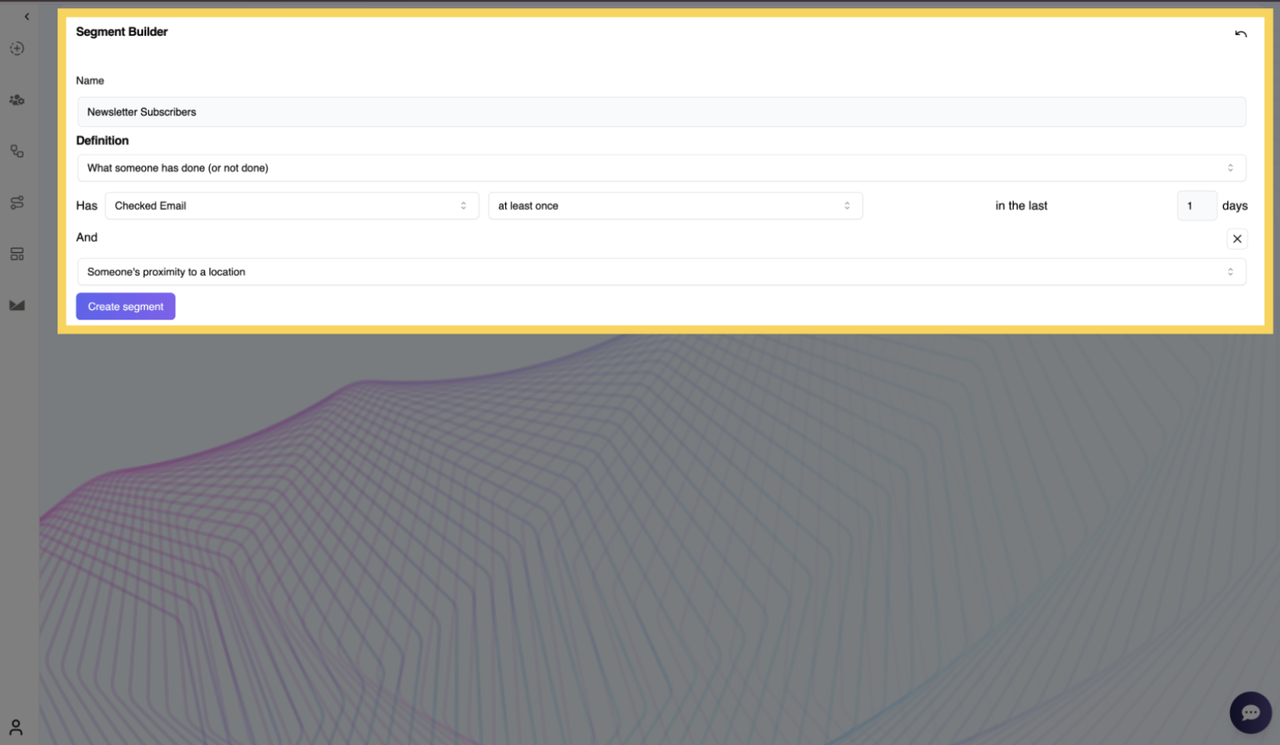1280x745 pixels.
Task: Click the days number input field
Action: (1197, 206)
